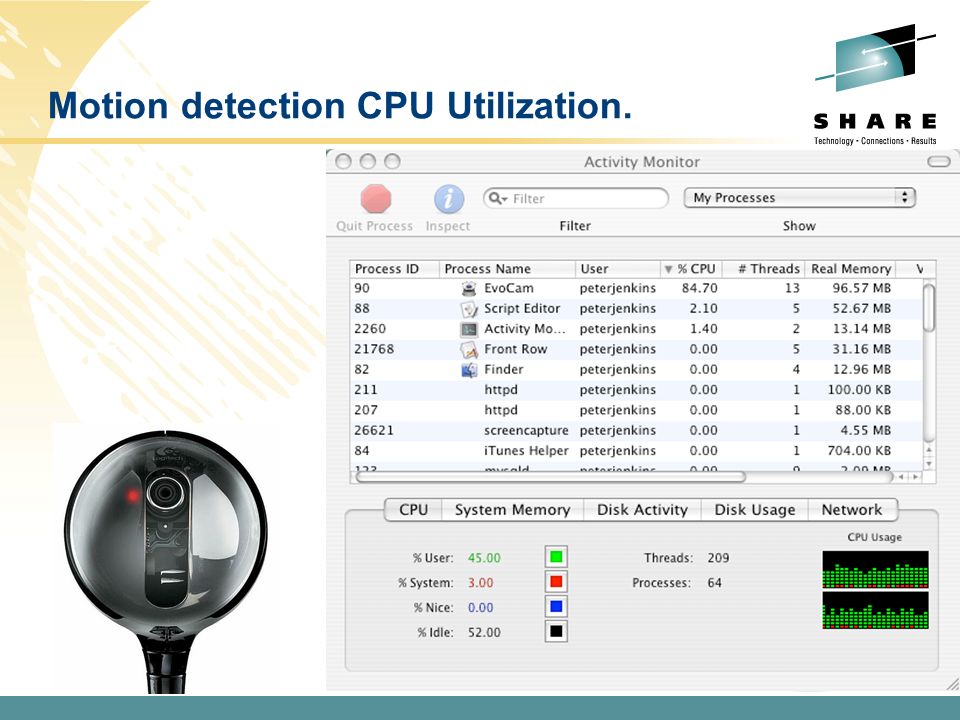This screenshot has height=720, width=960.
Task: Click the 2.10 CPU value of Script Editor
Action: (703, 309)
